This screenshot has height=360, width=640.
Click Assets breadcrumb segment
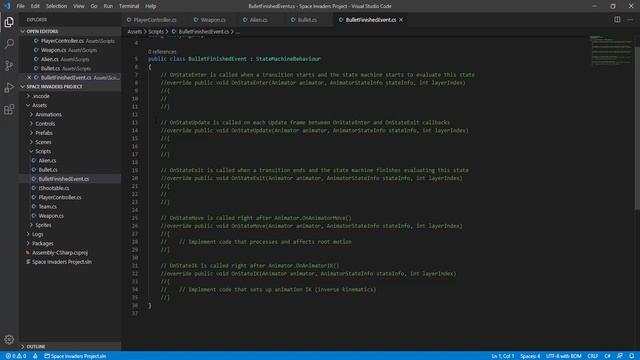(x=134, y=31)
